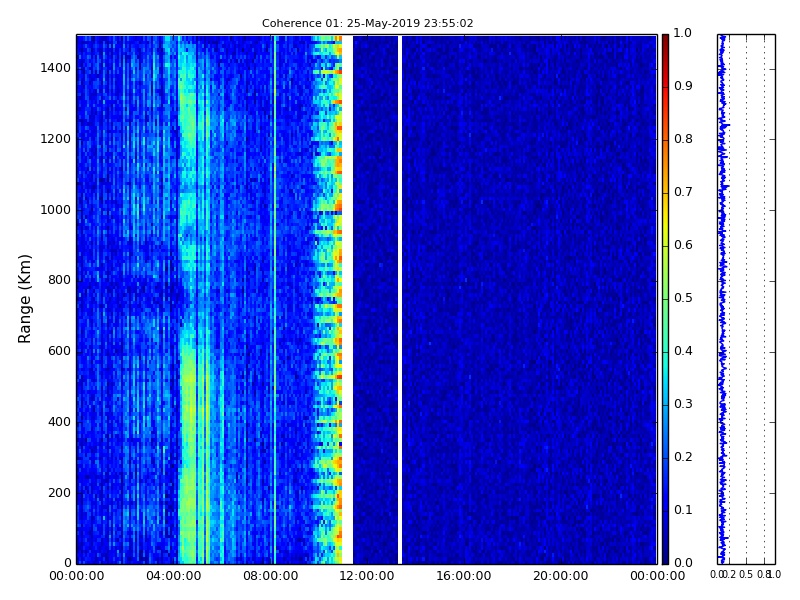This screenshot has width=800, height=600.
Task: Click the 1.0 colorbar label
Action: coord(683,33)
